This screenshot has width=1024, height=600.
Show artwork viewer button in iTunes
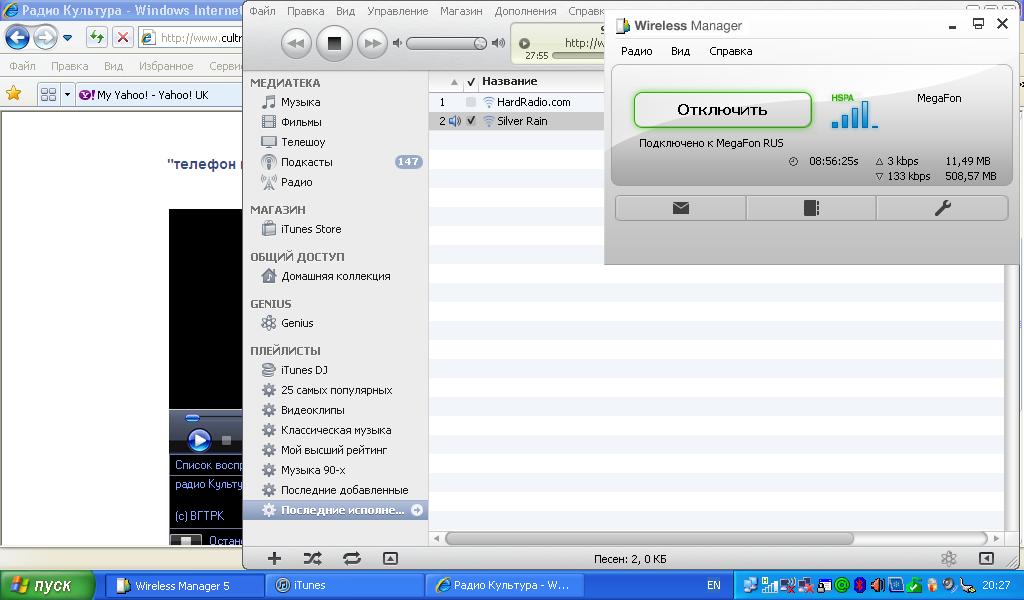pyautogui.click(x=390, y=558)
